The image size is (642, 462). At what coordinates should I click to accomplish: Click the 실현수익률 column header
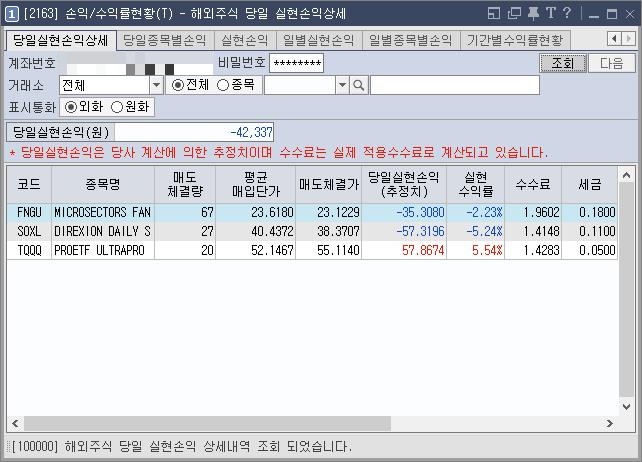[x=476, y=184]
